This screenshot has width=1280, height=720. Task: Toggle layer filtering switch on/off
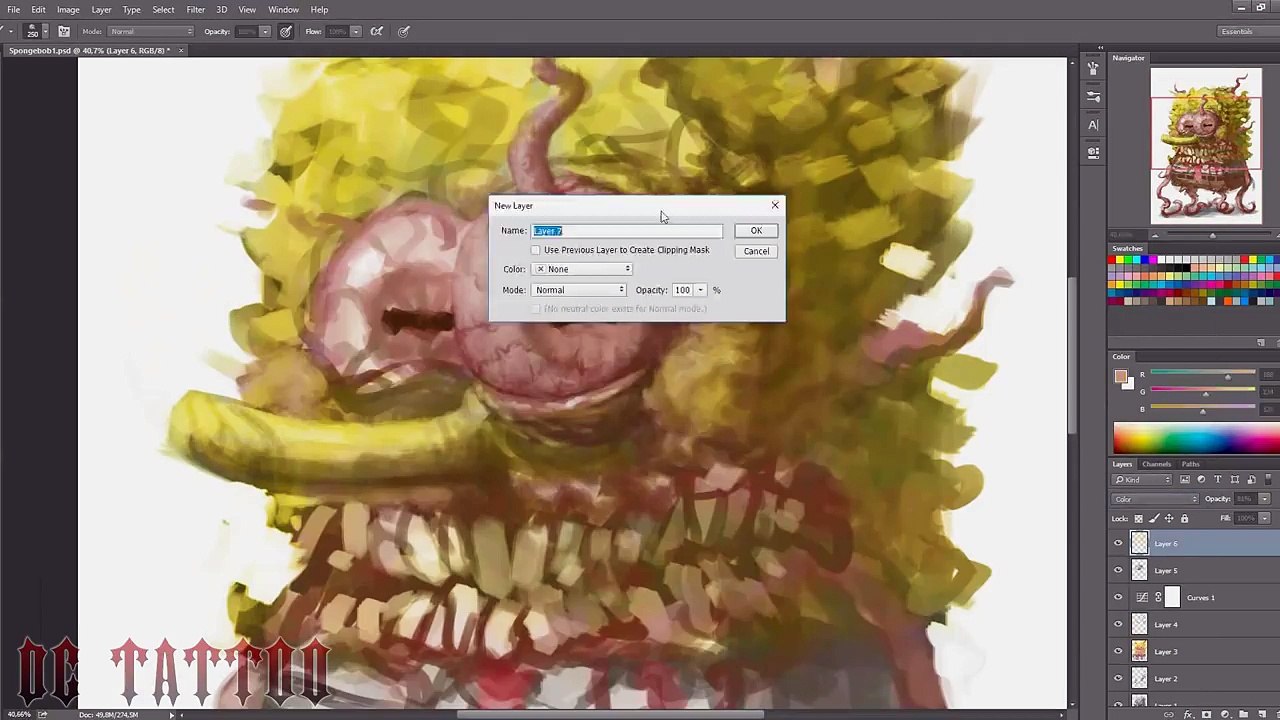1269,480
